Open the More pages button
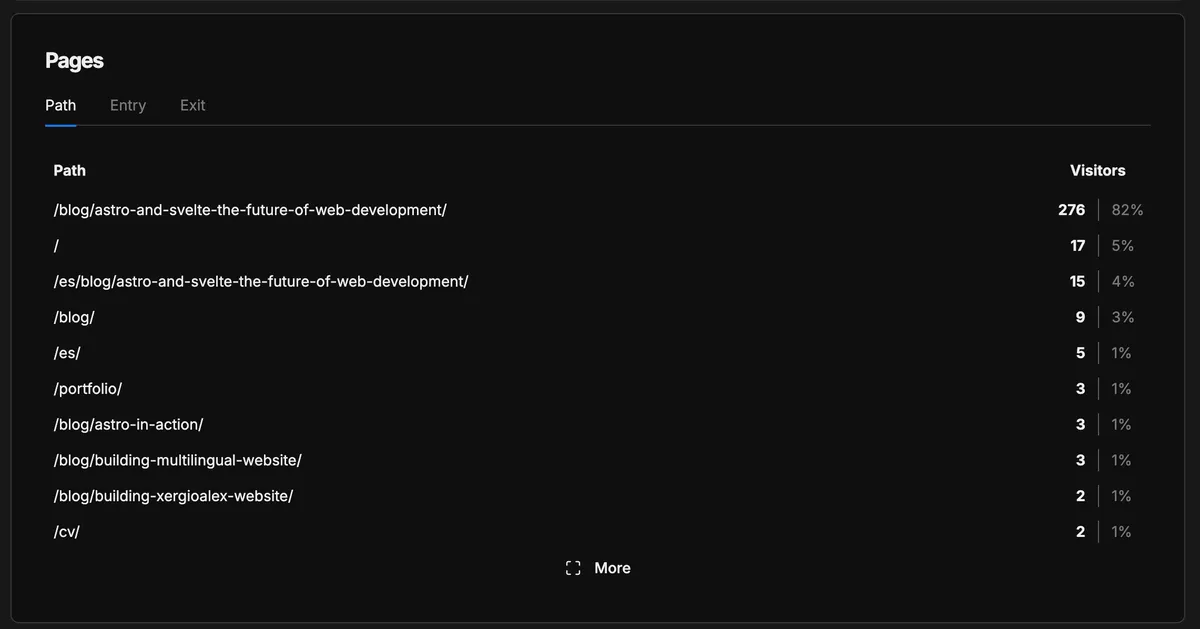The height and width of the screenshot is (629, 1200). 611,568
